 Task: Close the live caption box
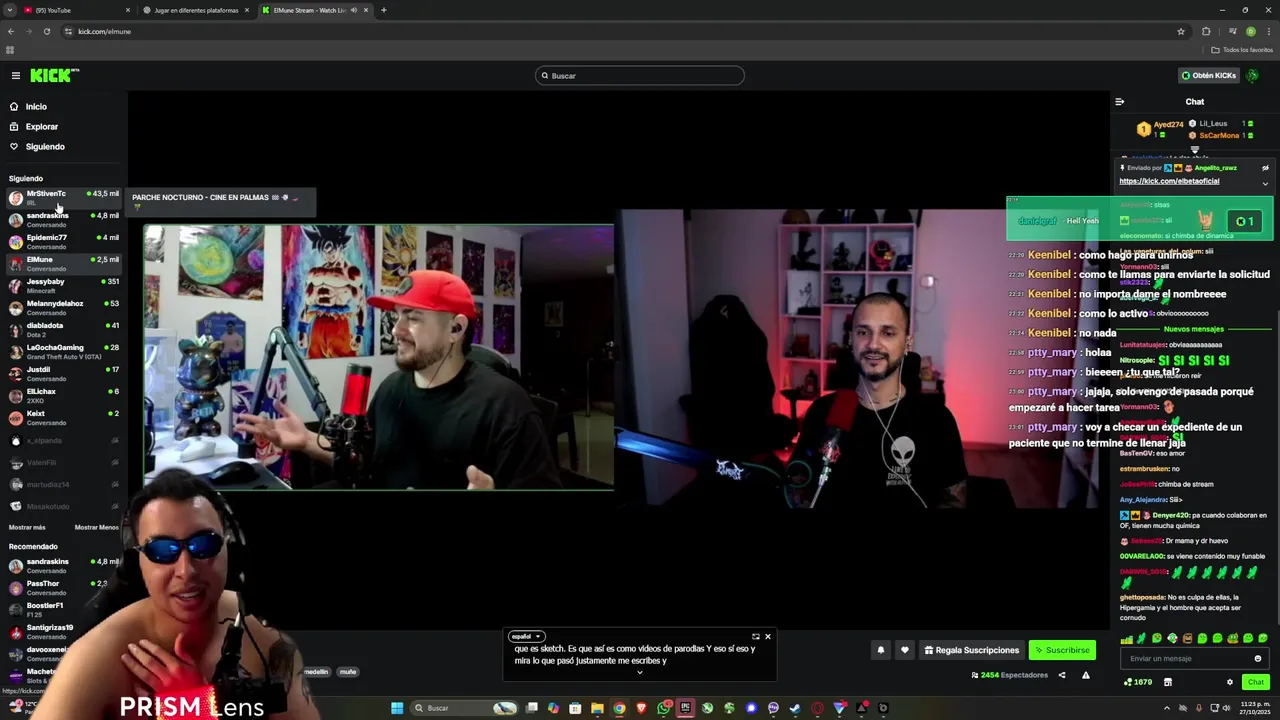pyautogui.click(x=768, y=637)
